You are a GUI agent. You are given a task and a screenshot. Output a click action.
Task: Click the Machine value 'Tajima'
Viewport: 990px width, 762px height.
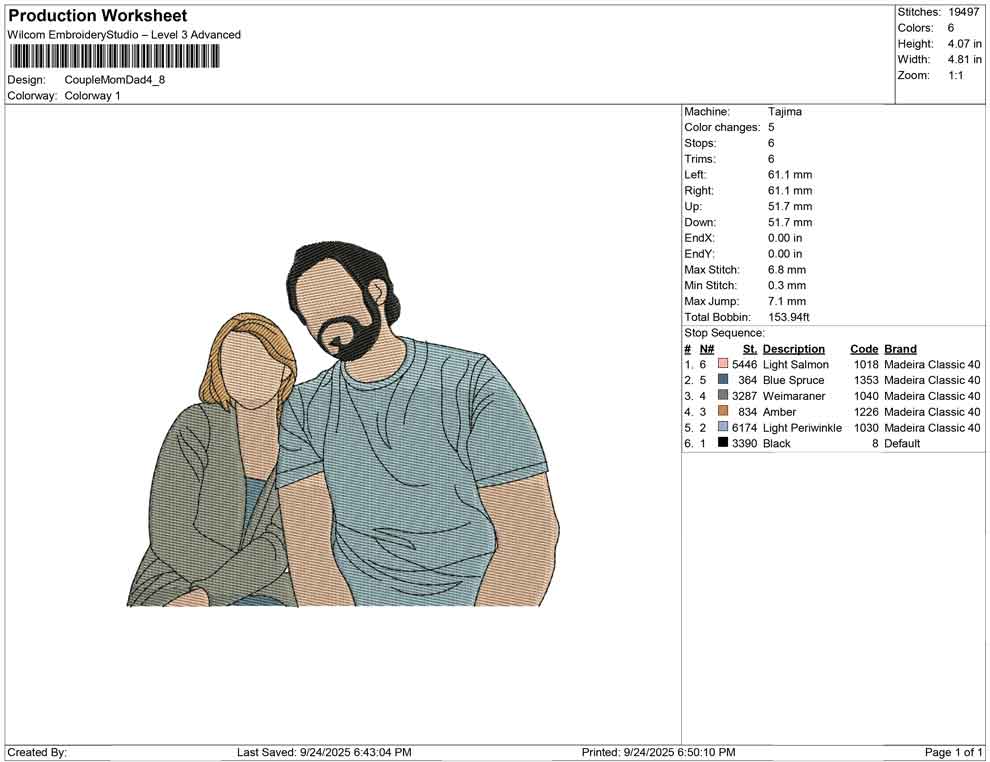pyautogui.click(x=785, y=112)
